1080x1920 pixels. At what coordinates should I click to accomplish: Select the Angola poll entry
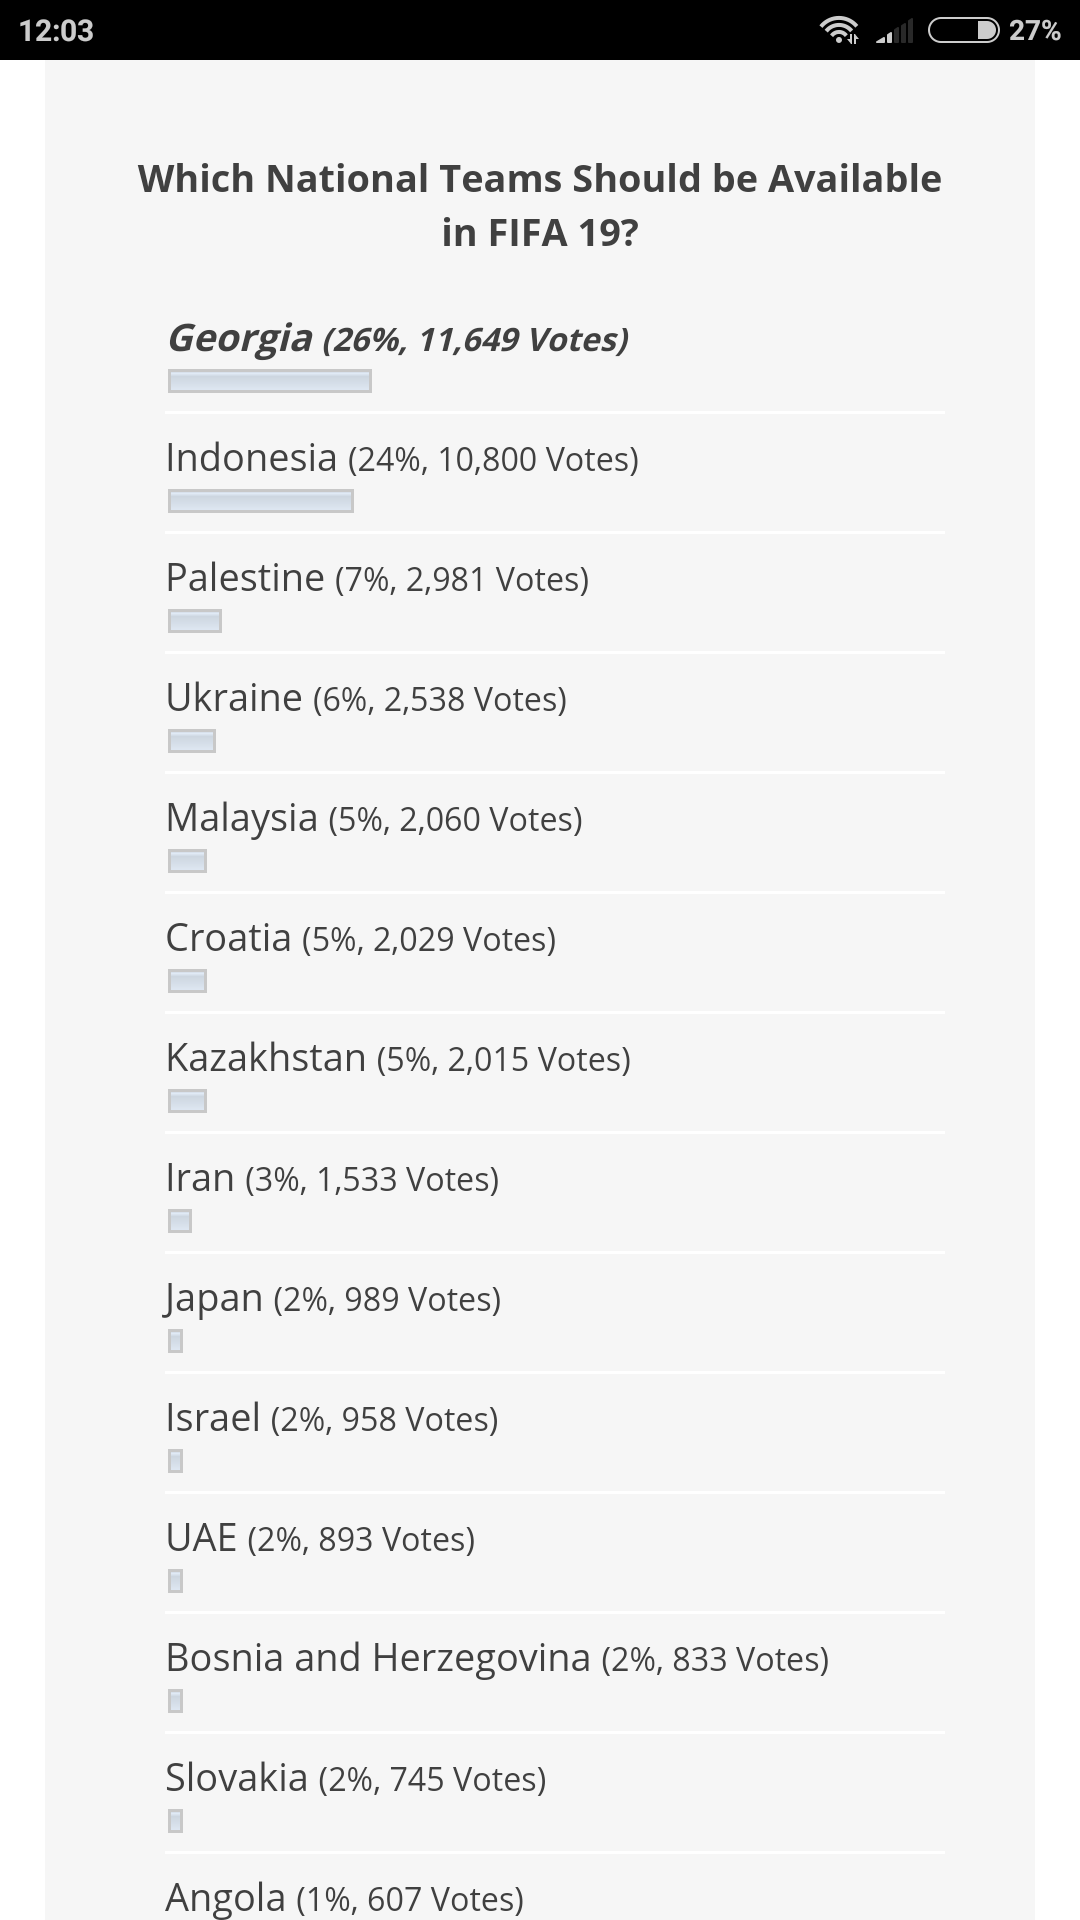click(x=344, y=1897)
